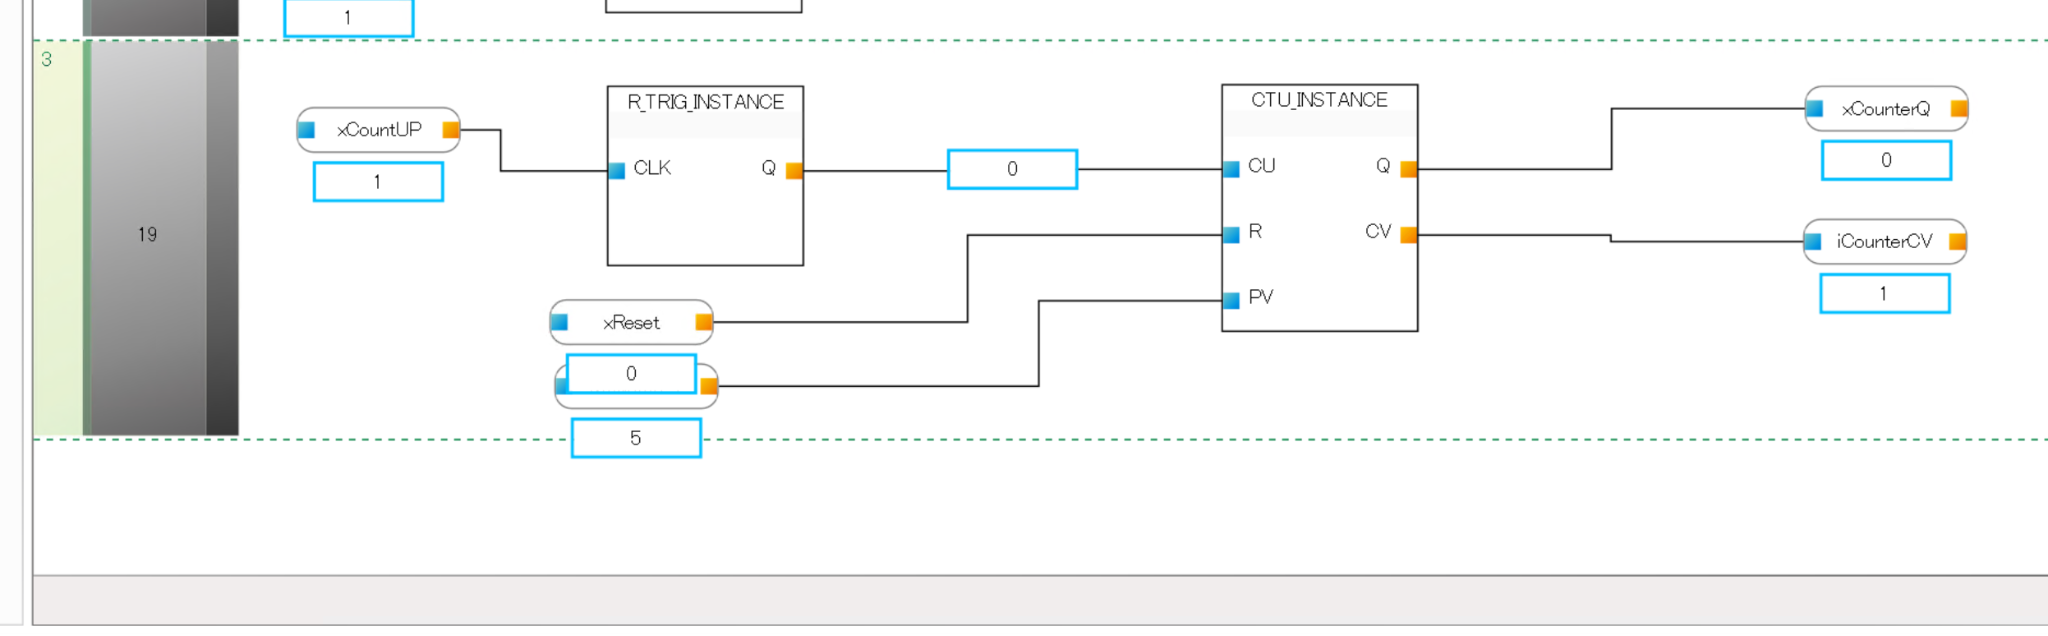Click the orange connector on xReset variable
This screenshot has height=636, width=2048.
coord(704,322)
